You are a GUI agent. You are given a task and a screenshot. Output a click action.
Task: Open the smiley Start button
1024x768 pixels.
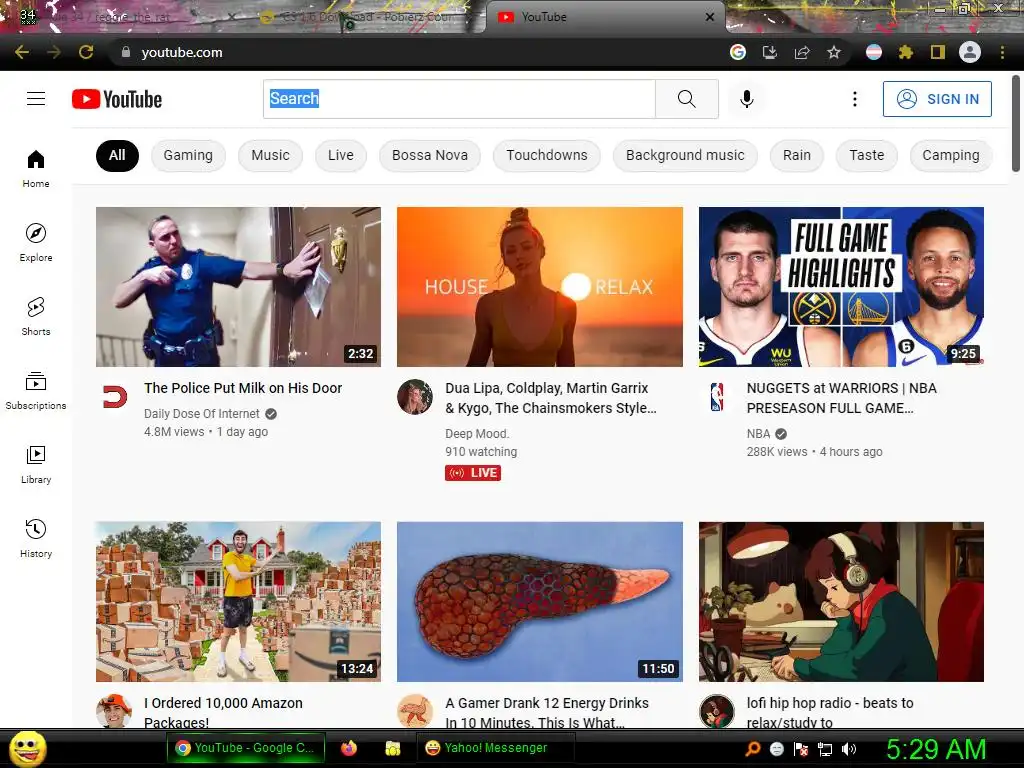(x=27, y=748)
